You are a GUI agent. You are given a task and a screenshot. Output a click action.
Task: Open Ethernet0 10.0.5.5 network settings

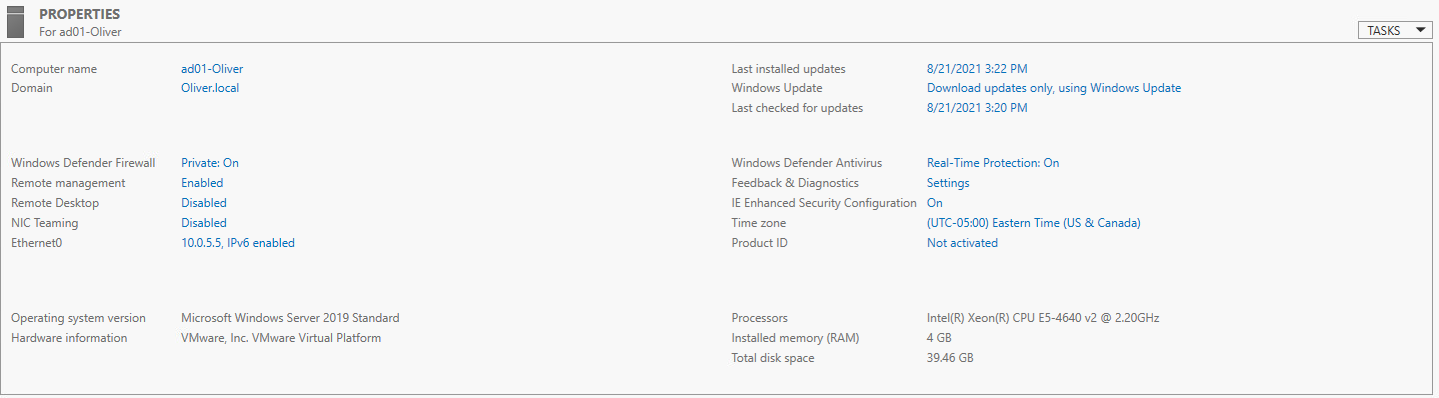[x=238, y=243]
